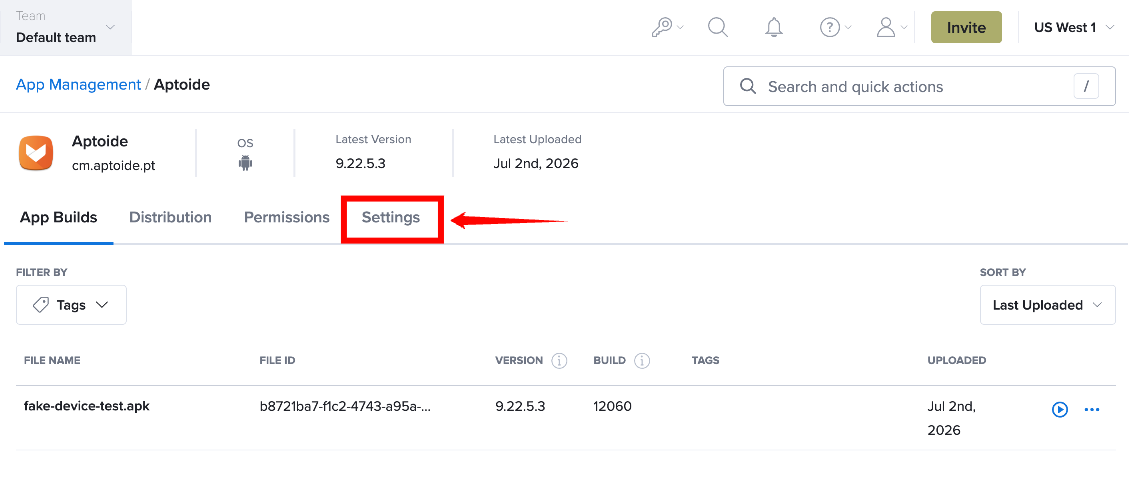Open the access key icon menu
This screenshot has height=486, width=1129.
tap(667, 27)
